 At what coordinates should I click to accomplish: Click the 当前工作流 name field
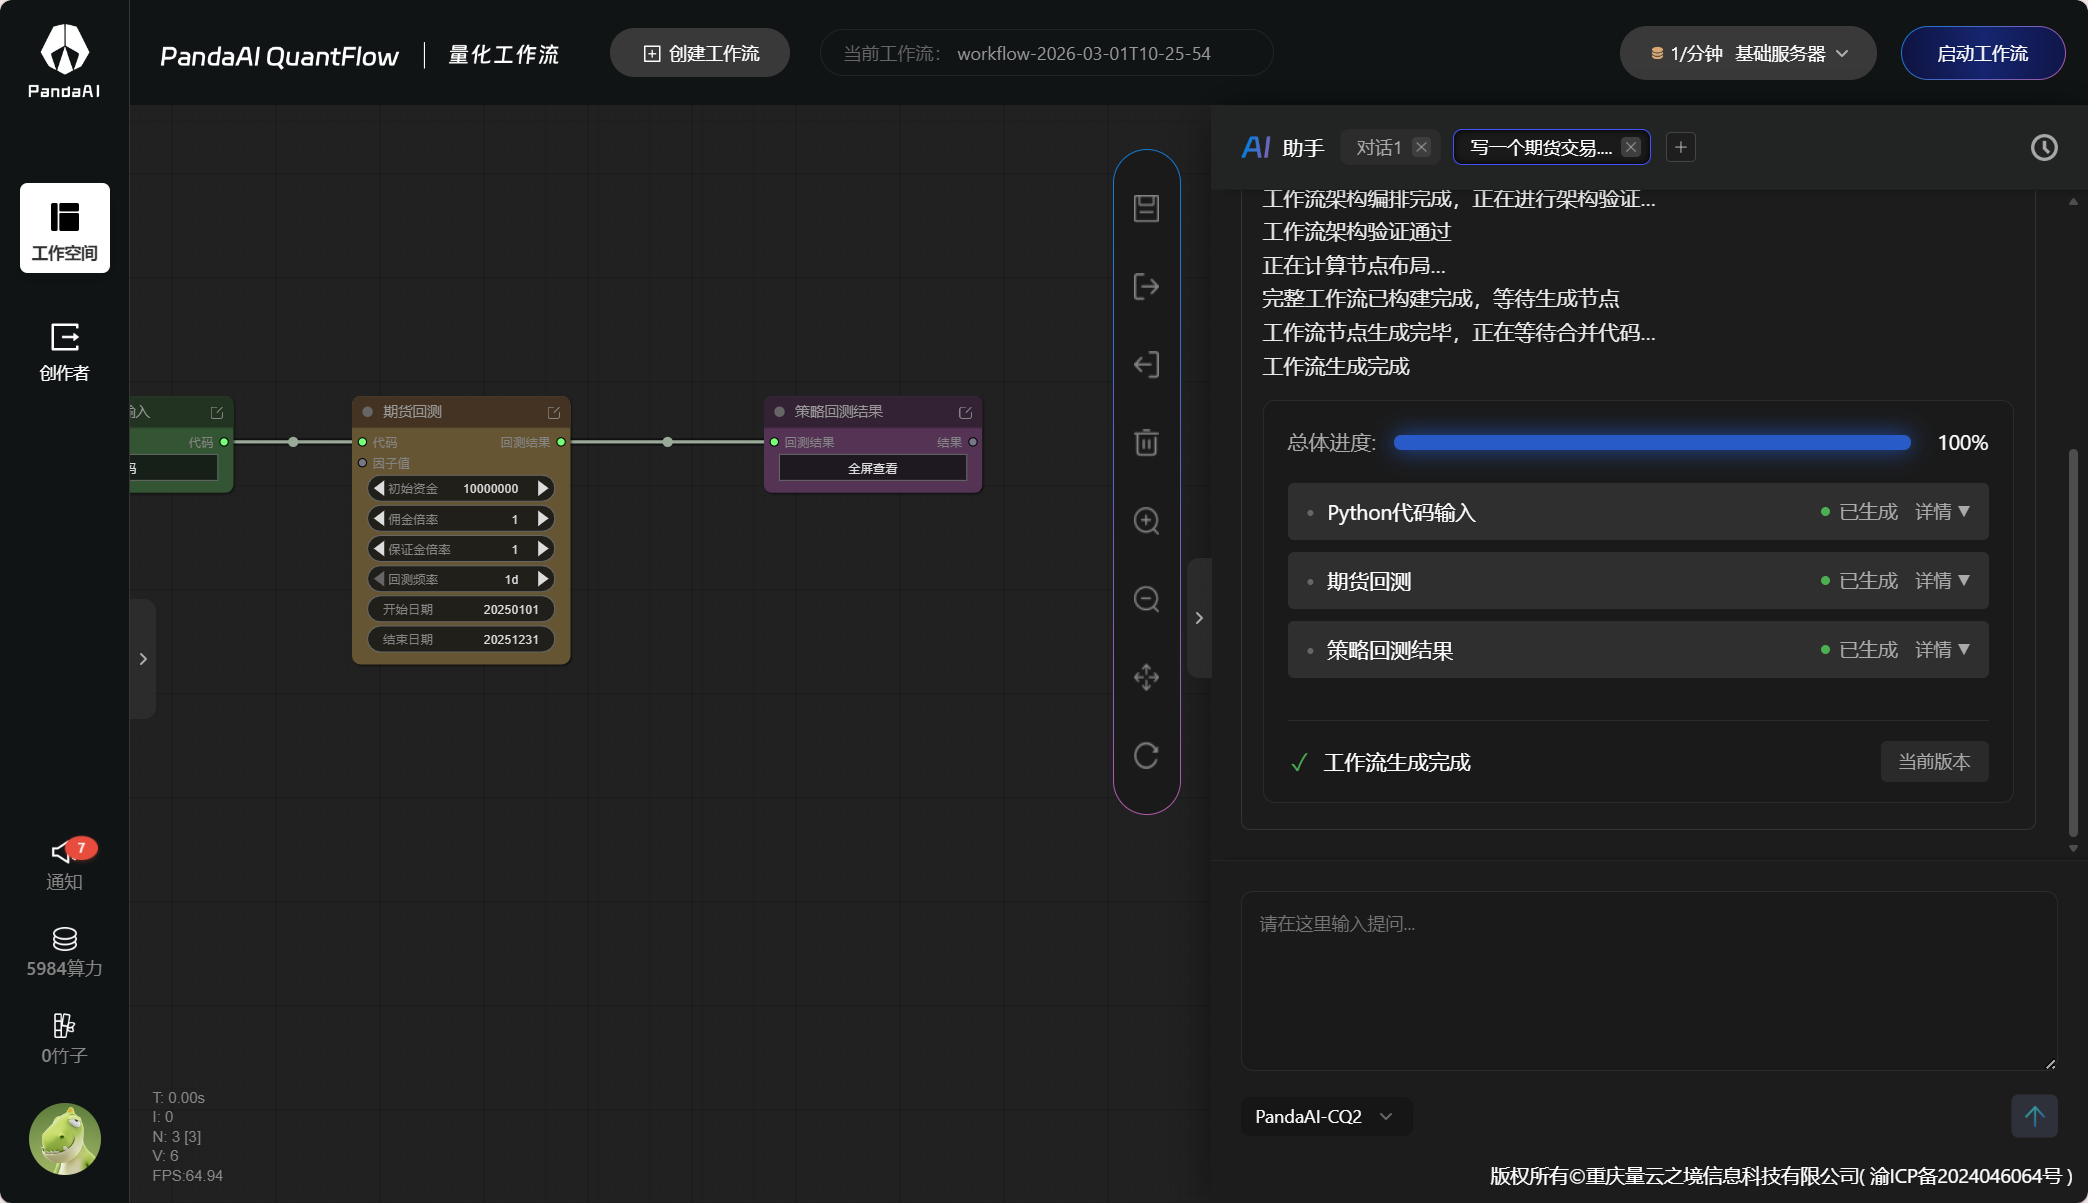coord(1046,54)
